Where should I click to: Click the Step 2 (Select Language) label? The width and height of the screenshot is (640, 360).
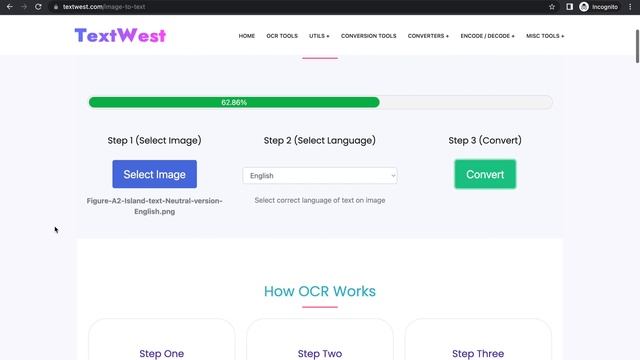[320, 140]
